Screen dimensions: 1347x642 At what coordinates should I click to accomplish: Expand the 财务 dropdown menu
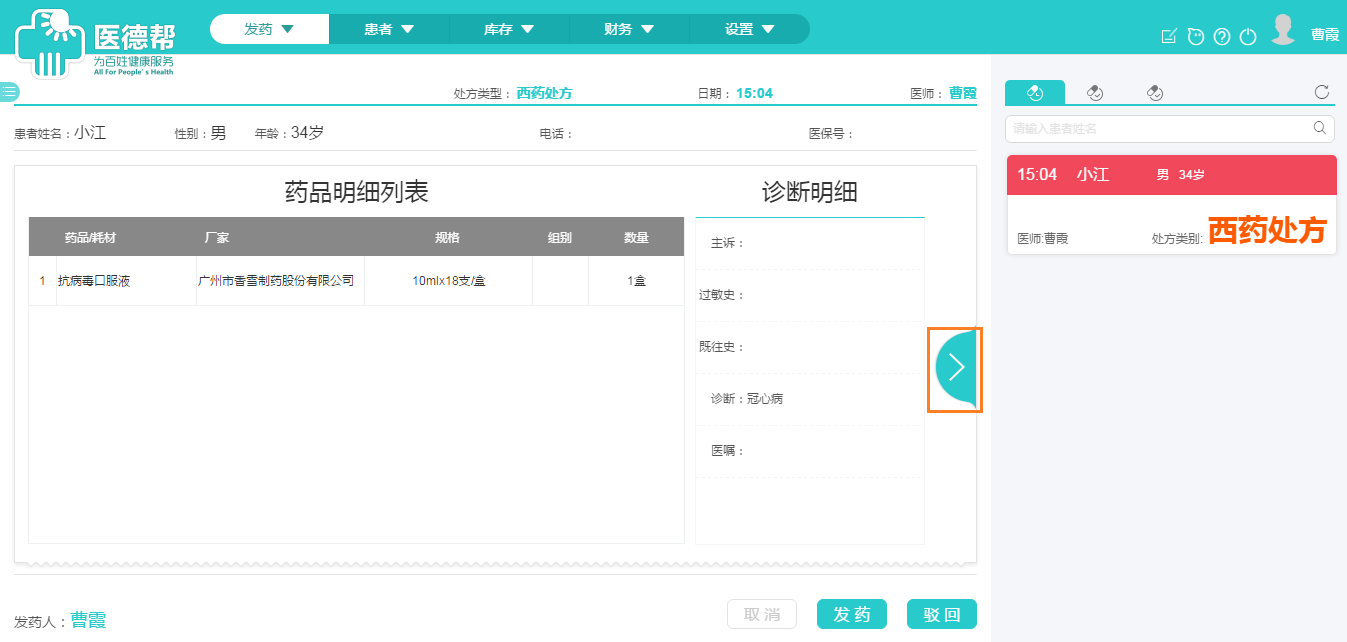[x=629, y=29]
